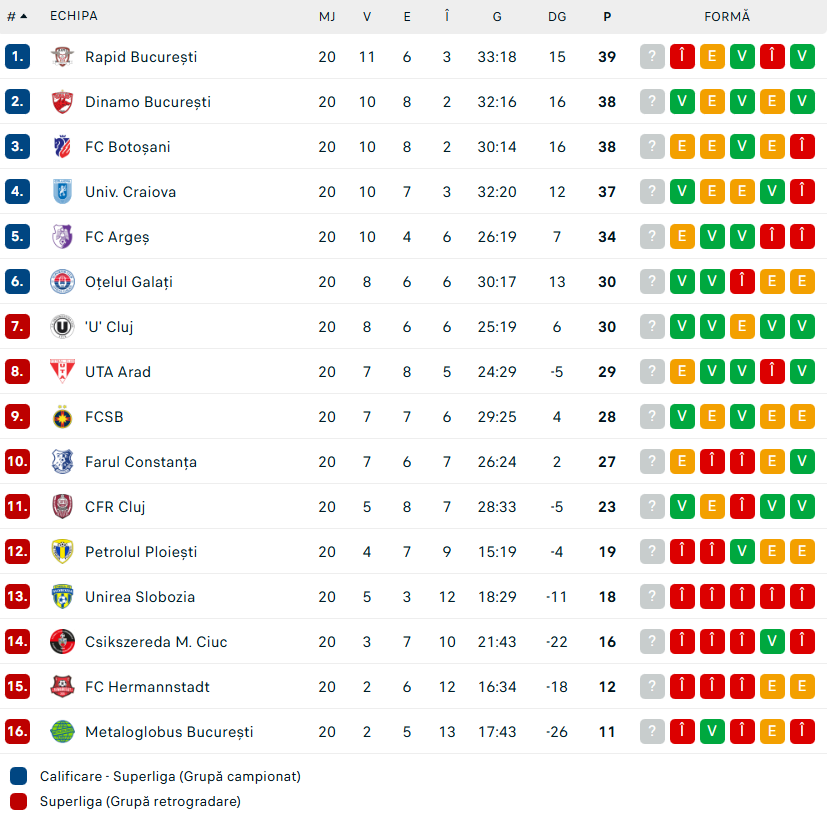Click the Metaloglobus București club logo
This screenshot has width=829, height=824.
tap(62, 732)
